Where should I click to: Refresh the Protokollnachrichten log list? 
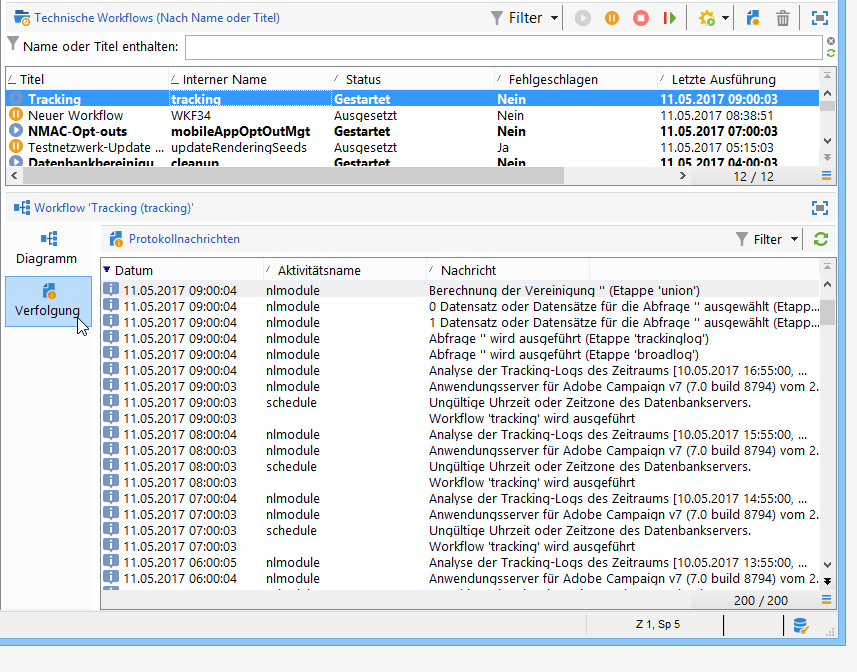click(822, 239)
